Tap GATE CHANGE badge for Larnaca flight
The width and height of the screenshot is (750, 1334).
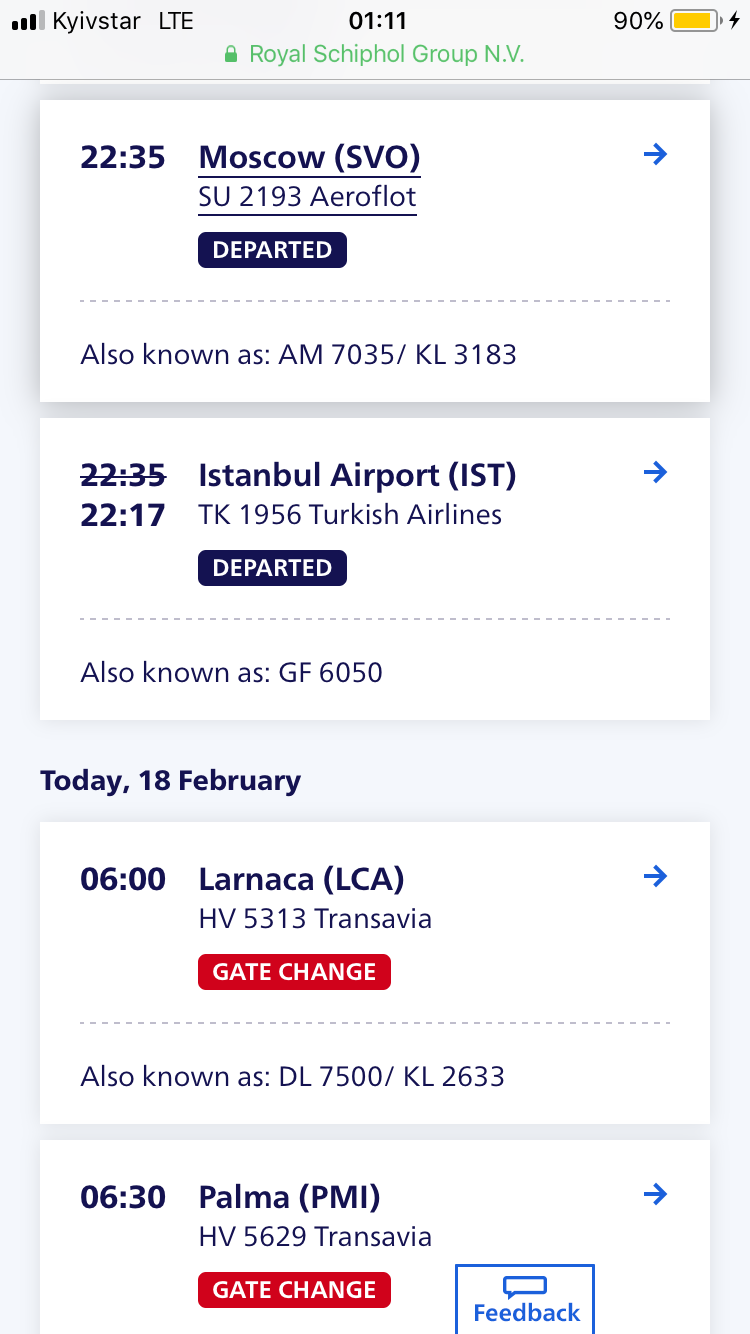pyautogui.click(x=294, y=972)
